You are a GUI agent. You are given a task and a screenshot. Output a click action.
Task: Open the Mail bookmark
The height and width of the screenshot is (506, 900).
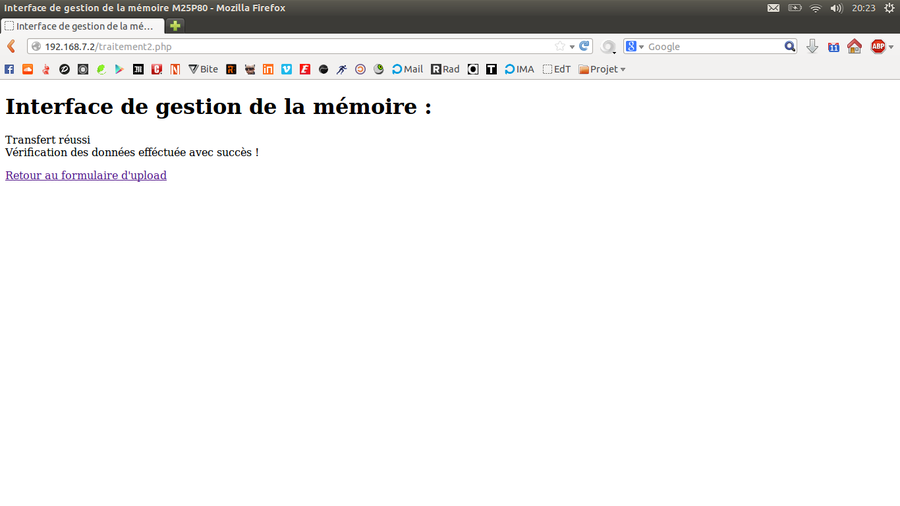(407, 69)
